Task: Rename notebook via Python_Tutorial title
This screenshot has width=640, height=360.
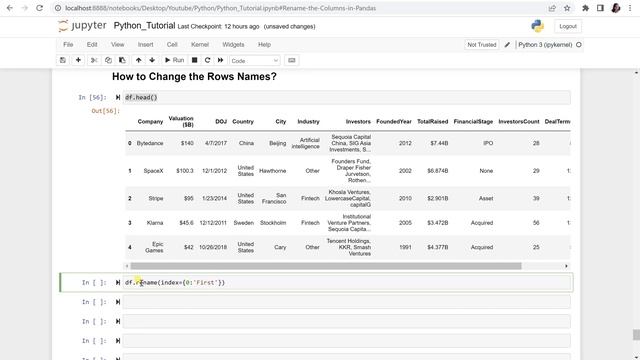Action: tap(144, 26)
